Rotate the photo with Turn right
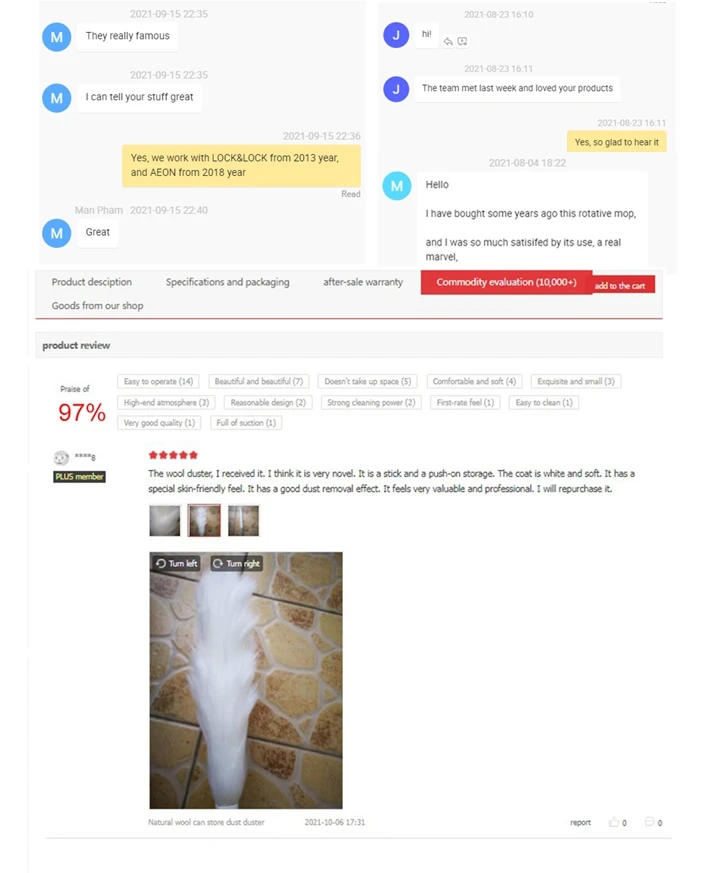Image resolution: width=720 pixels, height=873 pixels. [x=237, y=563]
